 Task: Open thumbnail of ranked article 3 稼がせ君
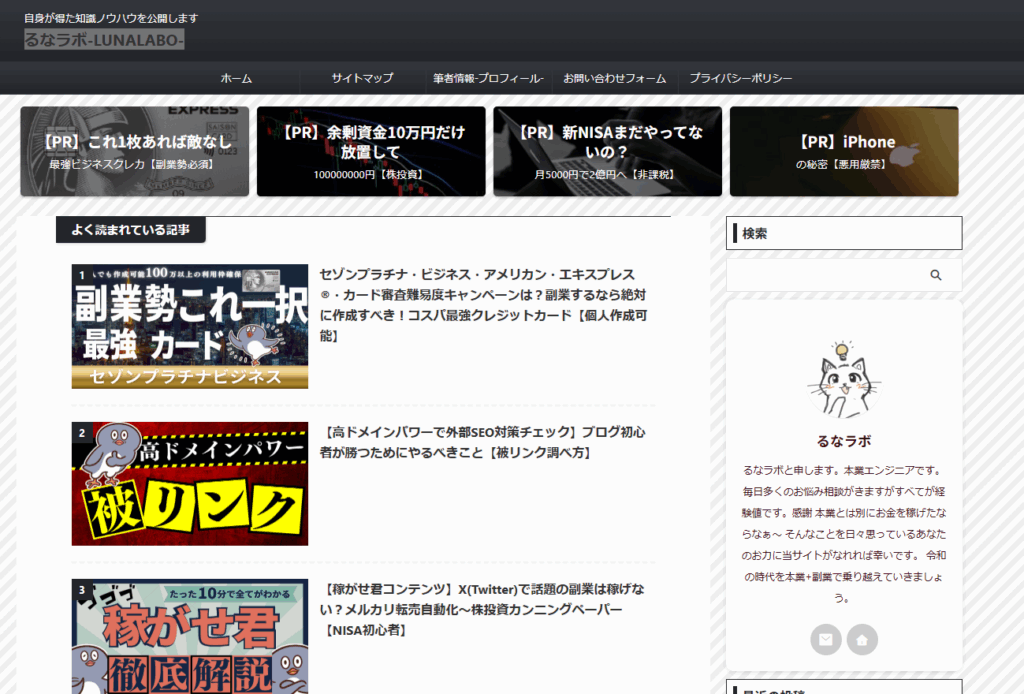(x=189, y=637)
